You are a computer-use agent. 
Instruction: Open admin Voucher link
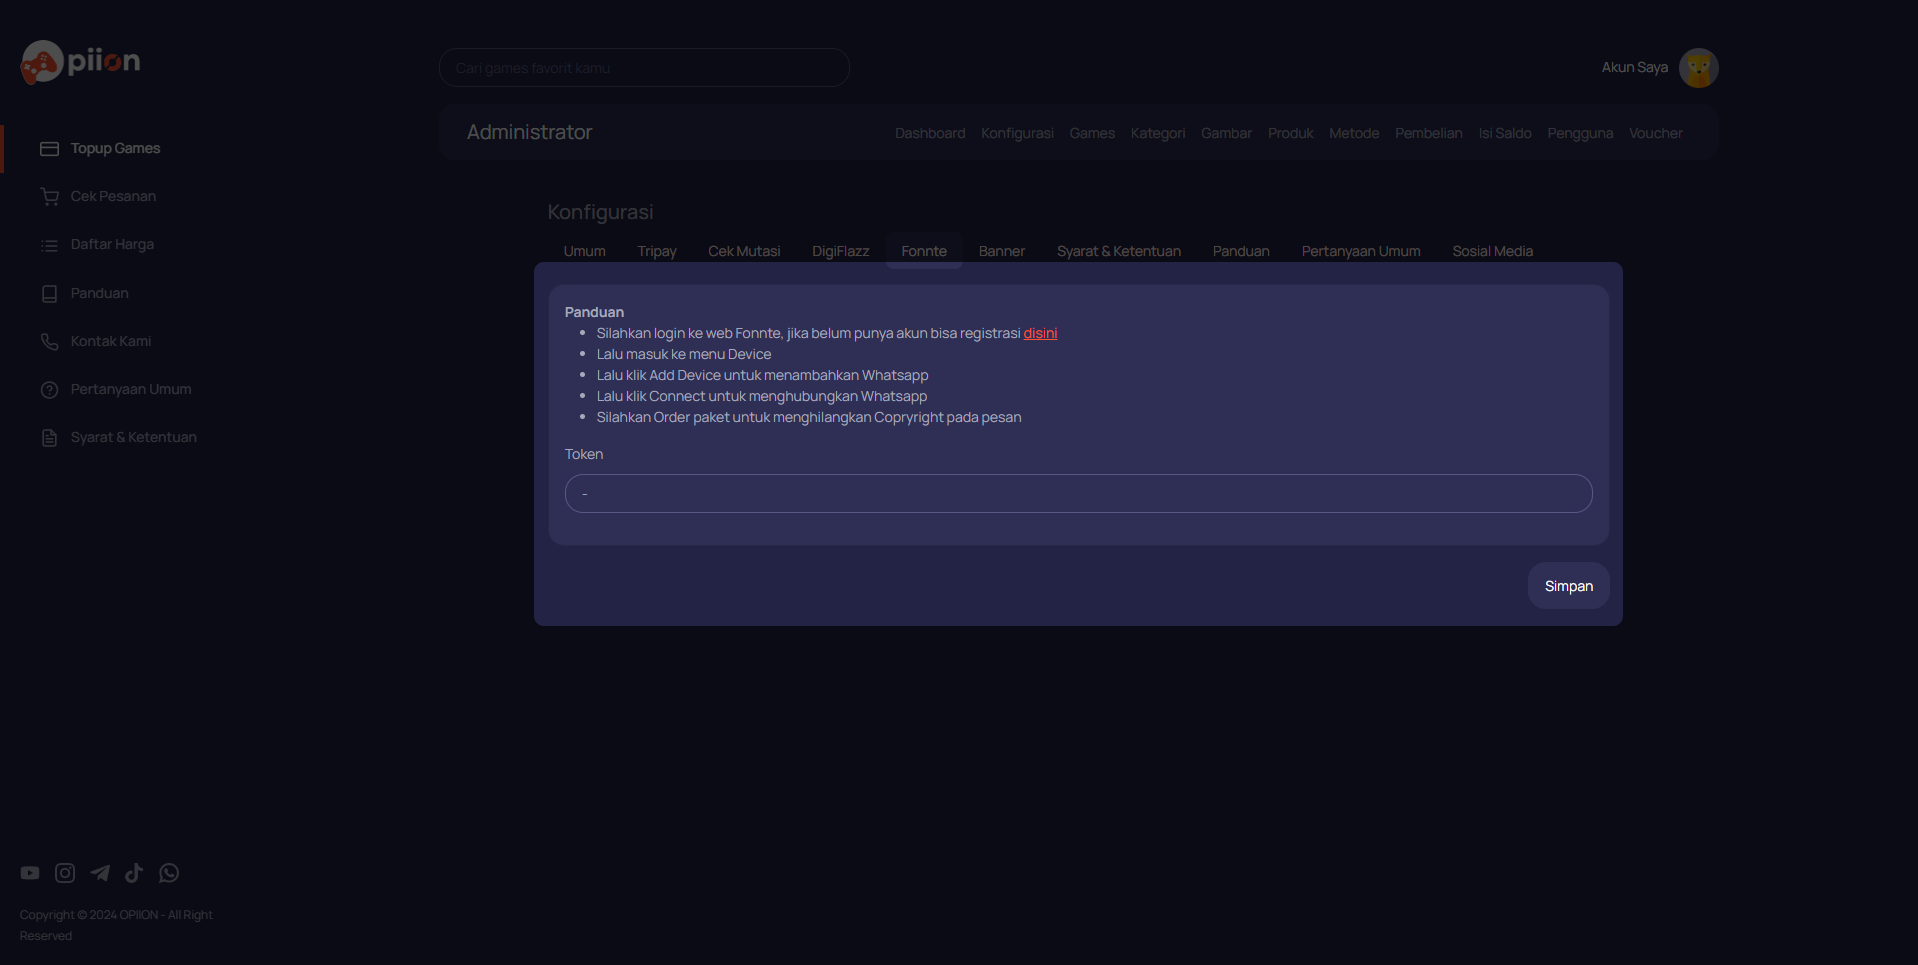[x=1655, y=133]
